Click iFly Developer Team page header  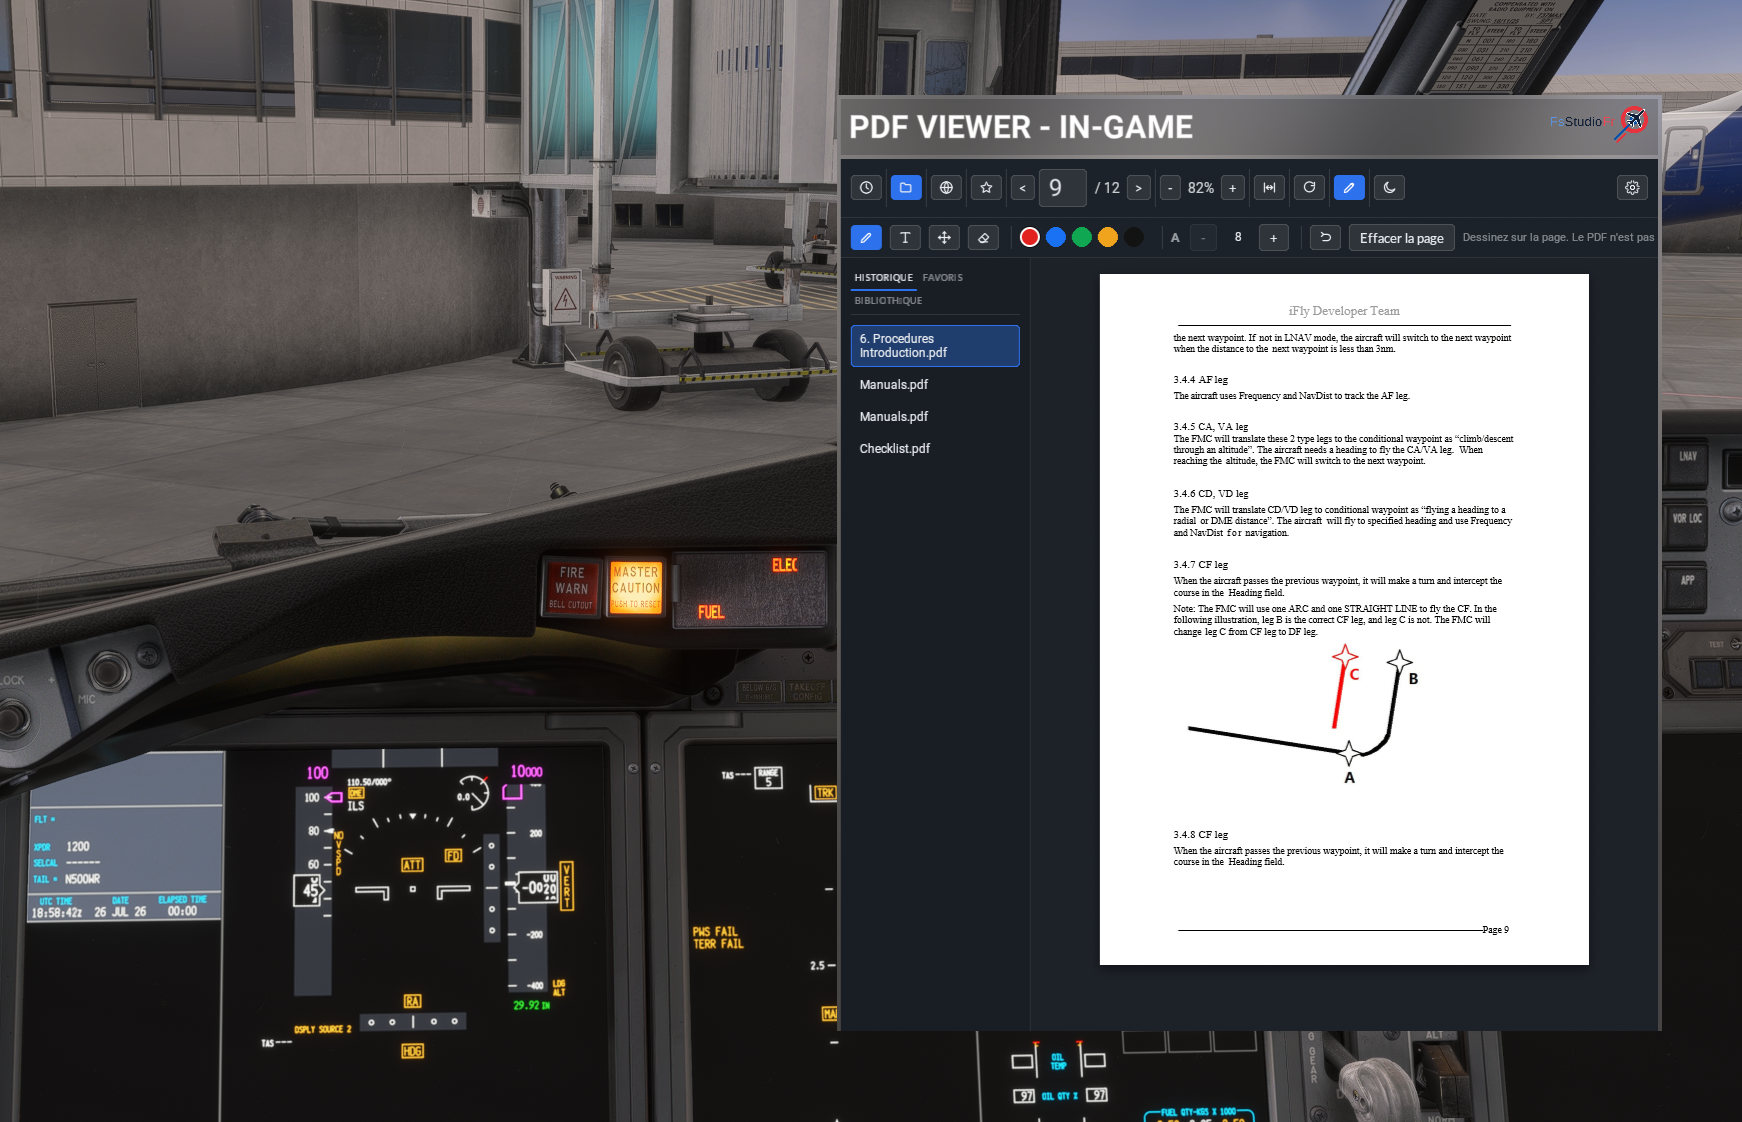(1344, 311)
